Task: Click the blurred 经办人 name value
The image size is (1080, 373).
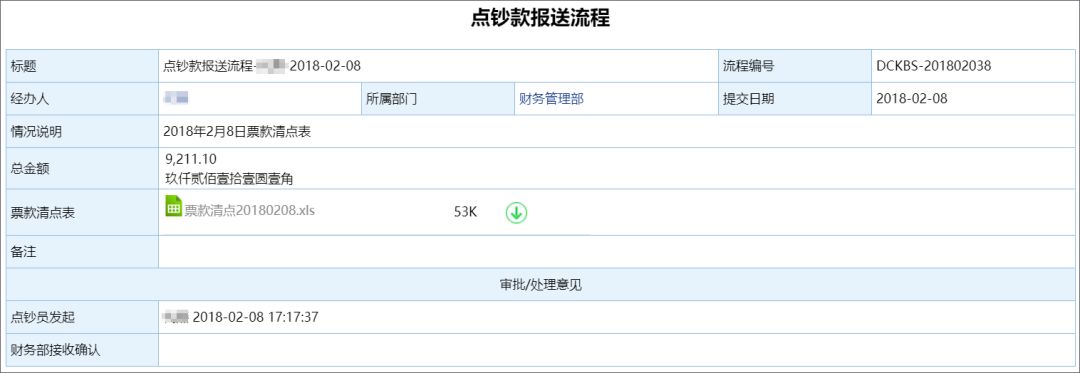Action: pos(176,98)
